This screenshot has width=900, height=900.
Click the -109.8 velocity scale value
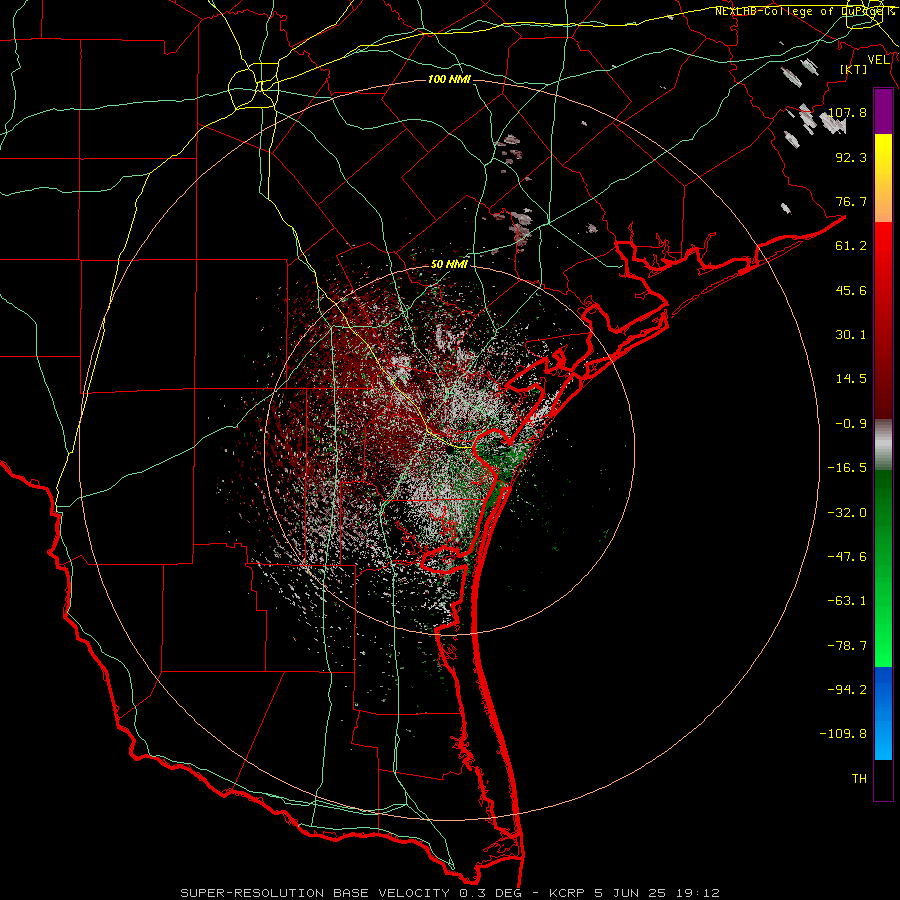[843, 734]
